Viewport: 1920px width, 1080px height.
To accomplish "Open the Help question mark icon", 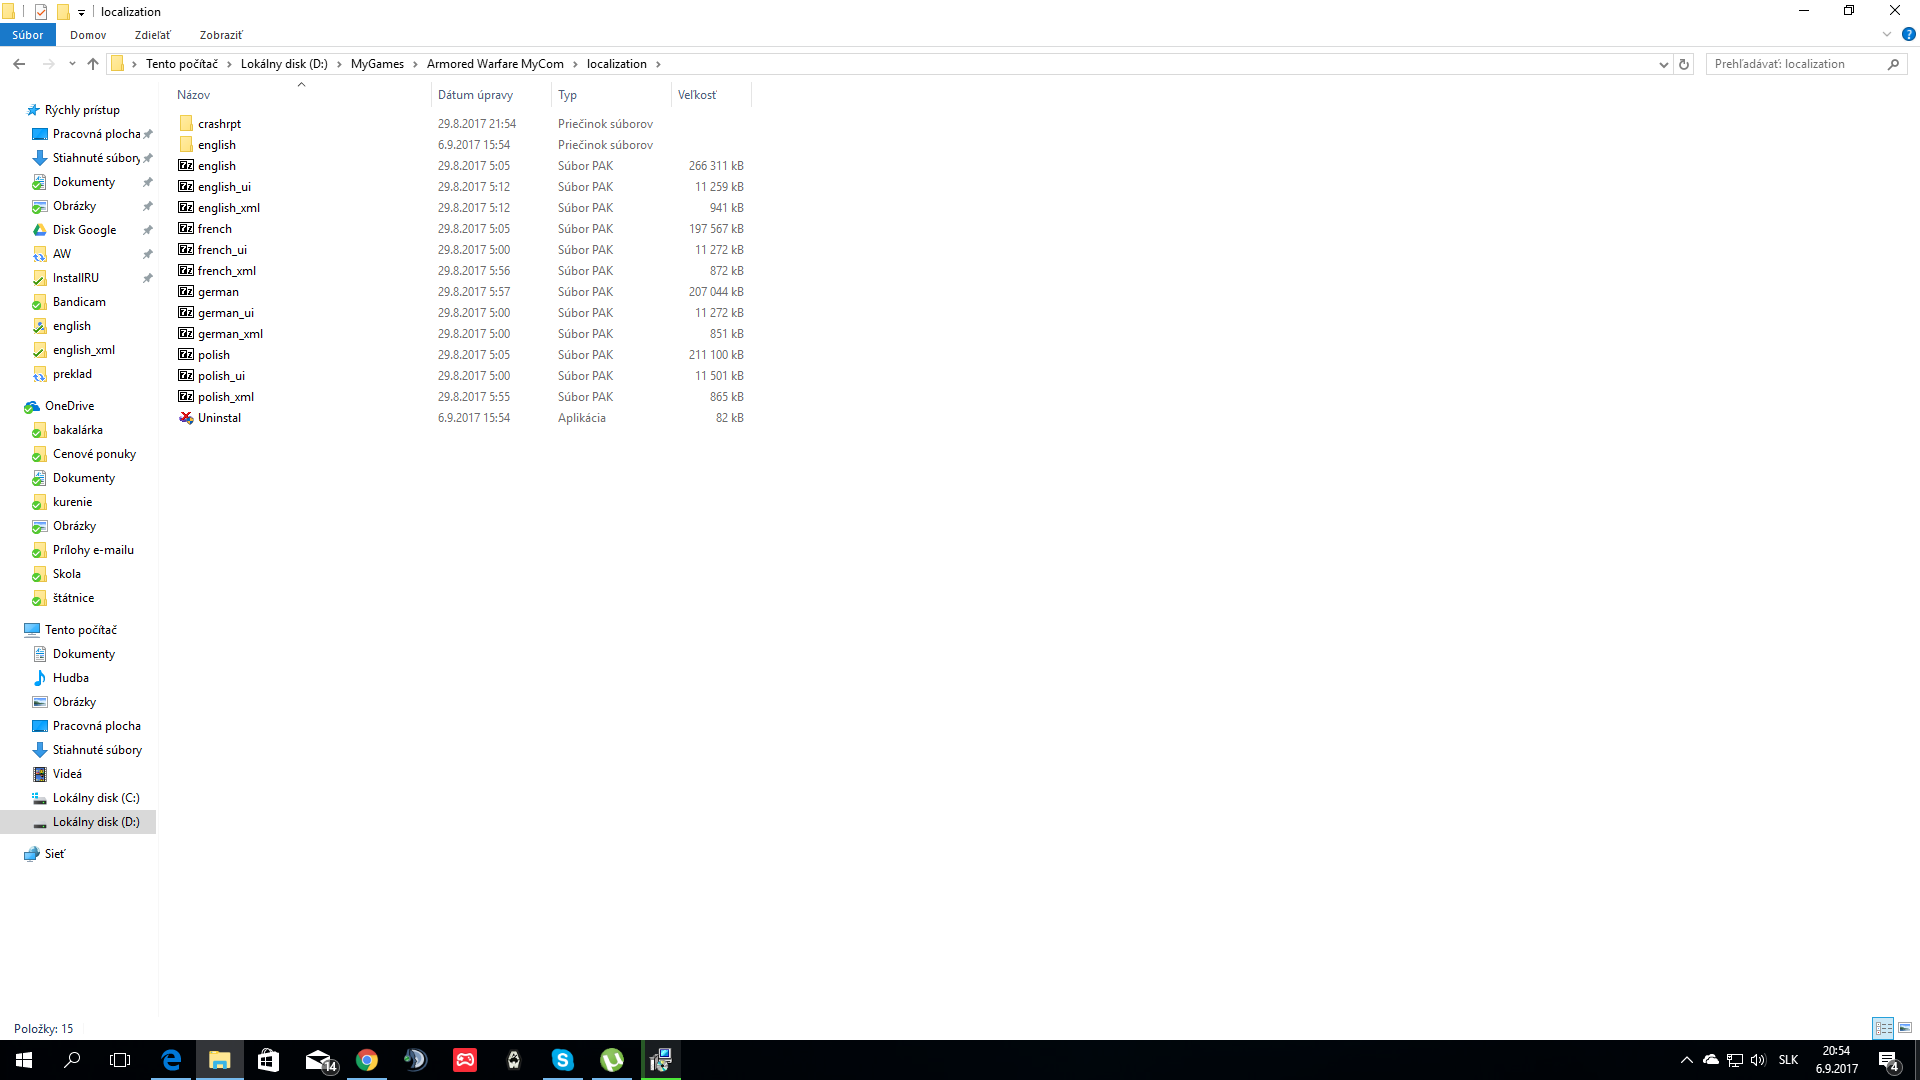I will (1908, 34).
